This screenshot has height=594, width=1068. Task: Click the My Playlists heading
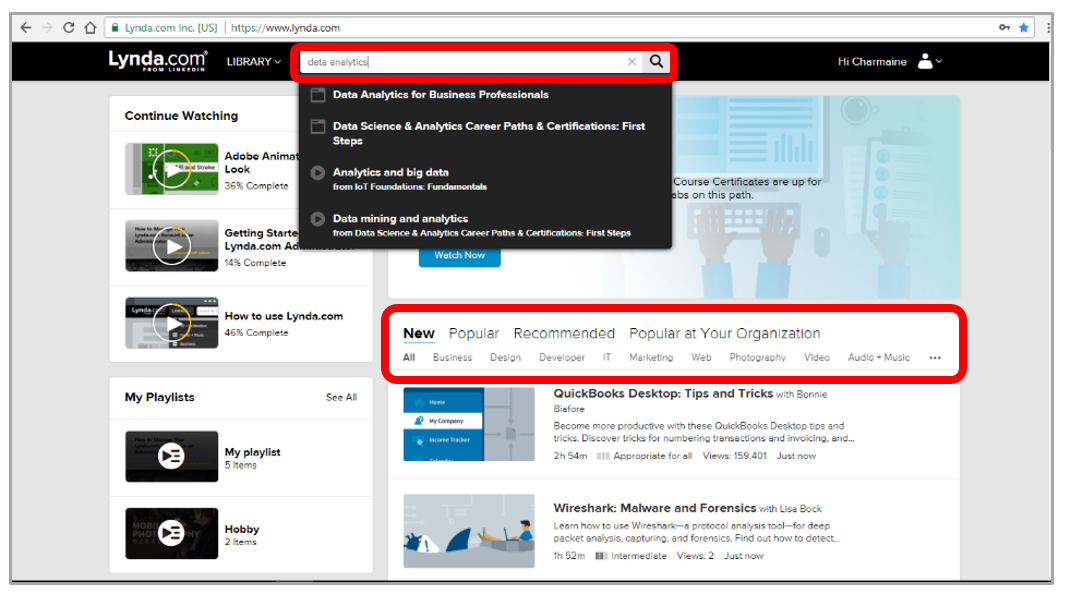(159, 397)
